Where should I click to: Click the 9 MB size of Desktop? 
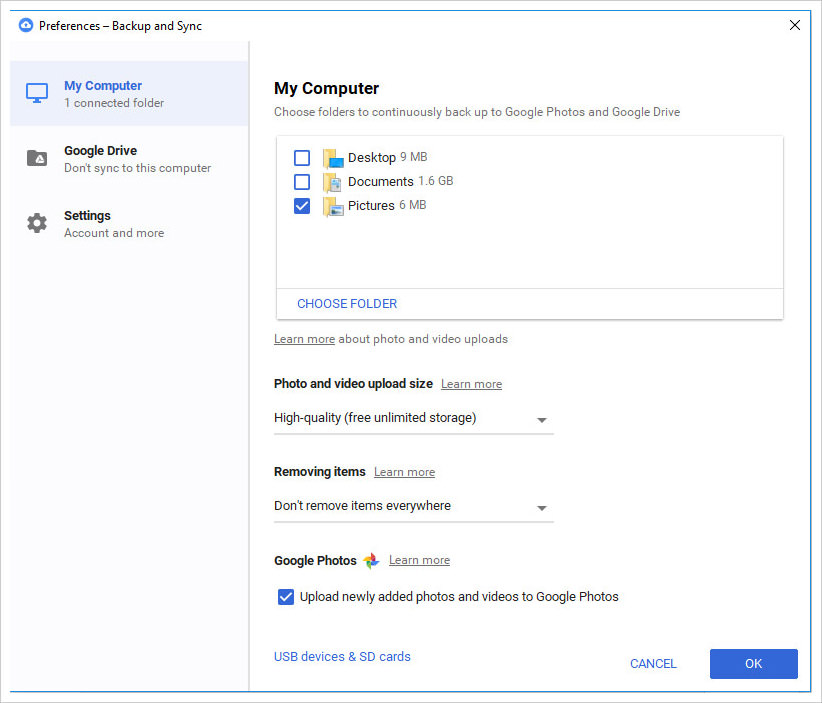click(x=414, y=157)
